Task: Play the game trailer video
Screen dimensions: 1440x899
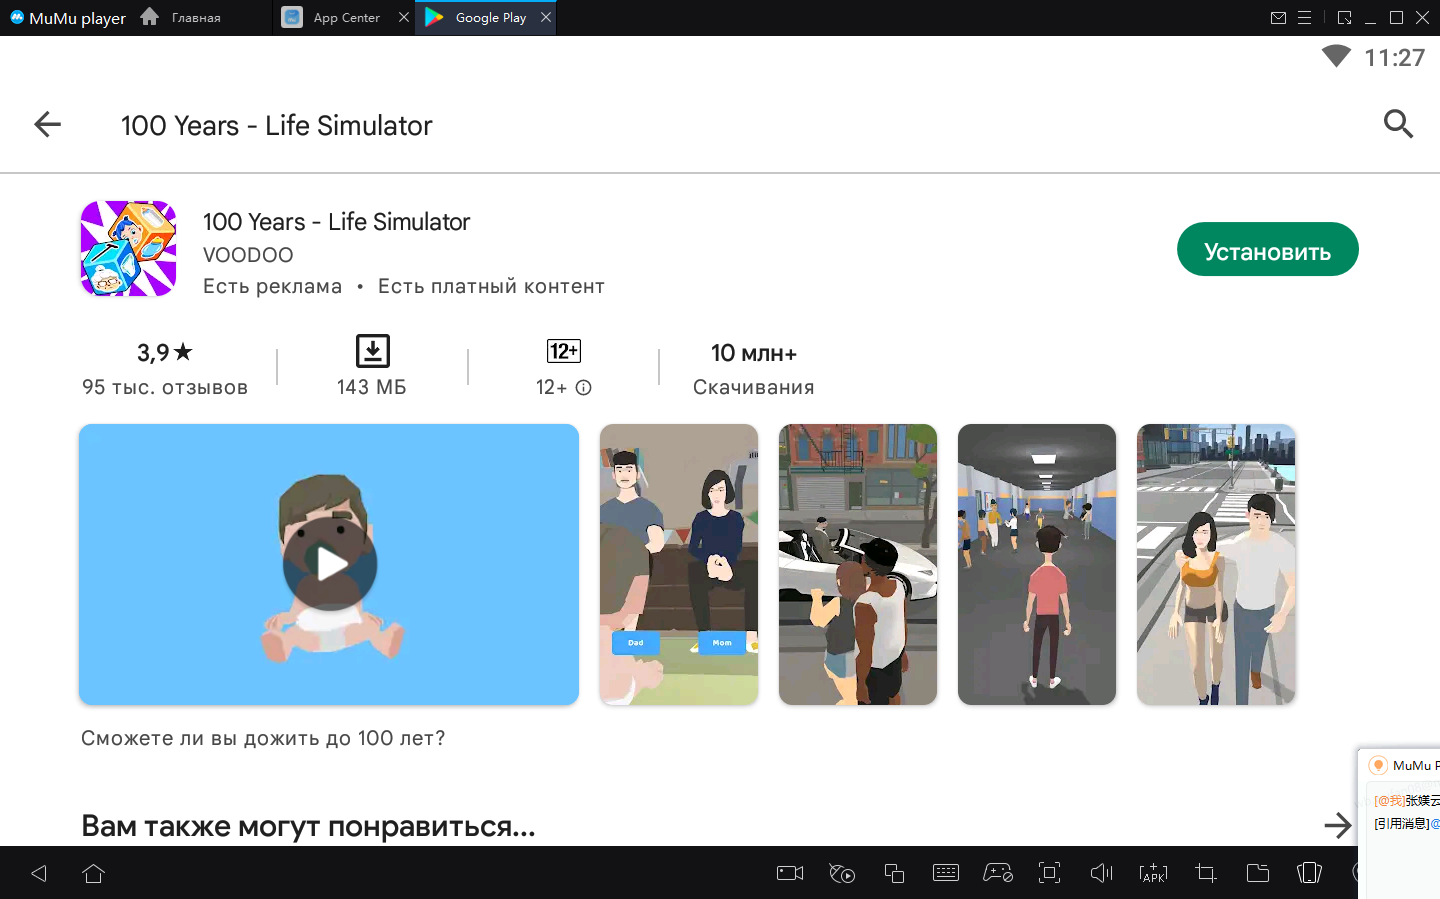Action: tap(329, 564)
